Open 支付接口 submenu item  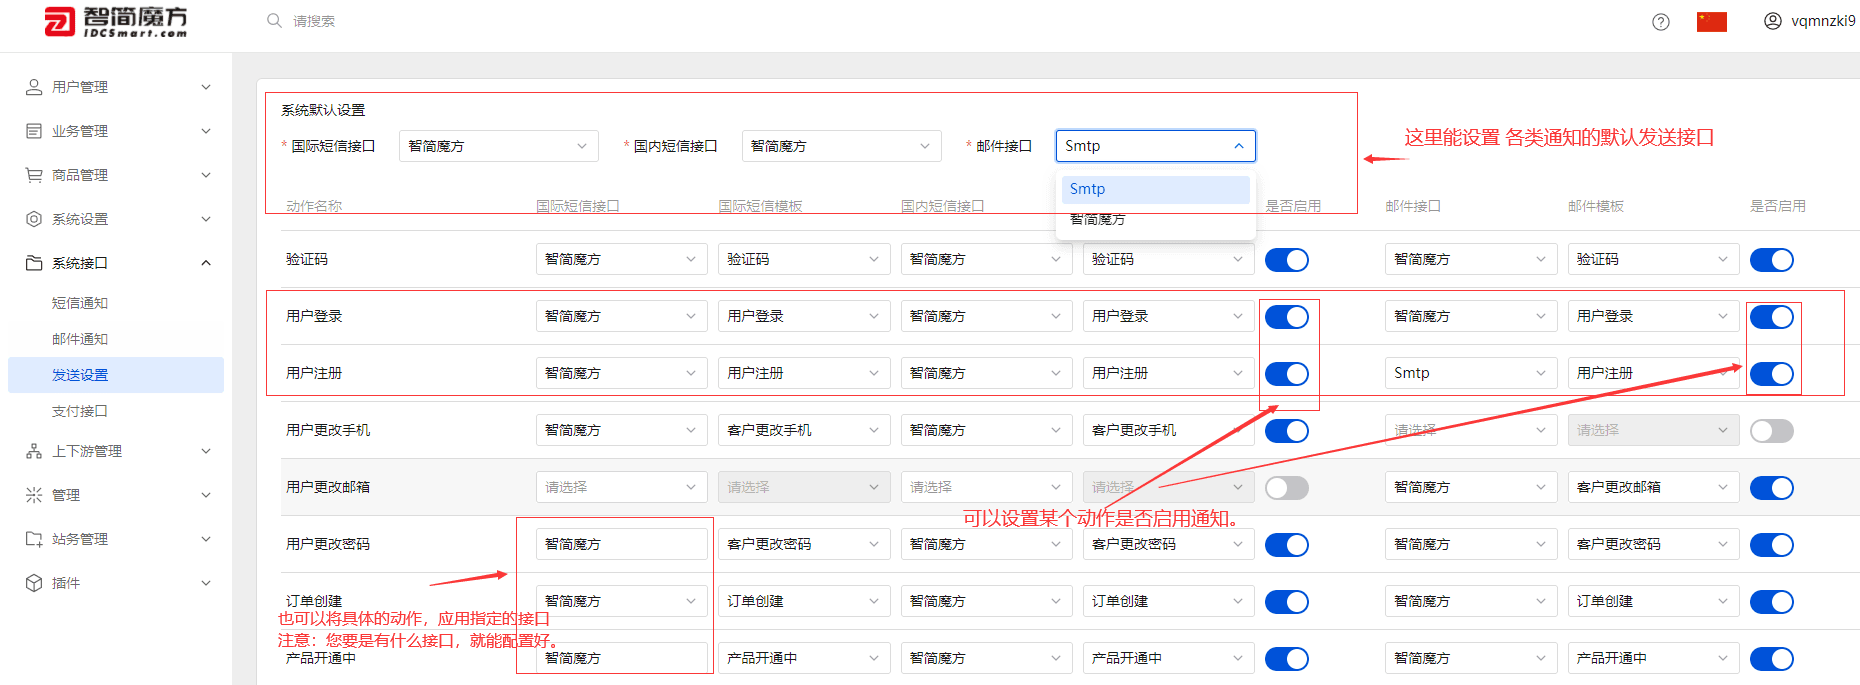(x=80, y=411)
